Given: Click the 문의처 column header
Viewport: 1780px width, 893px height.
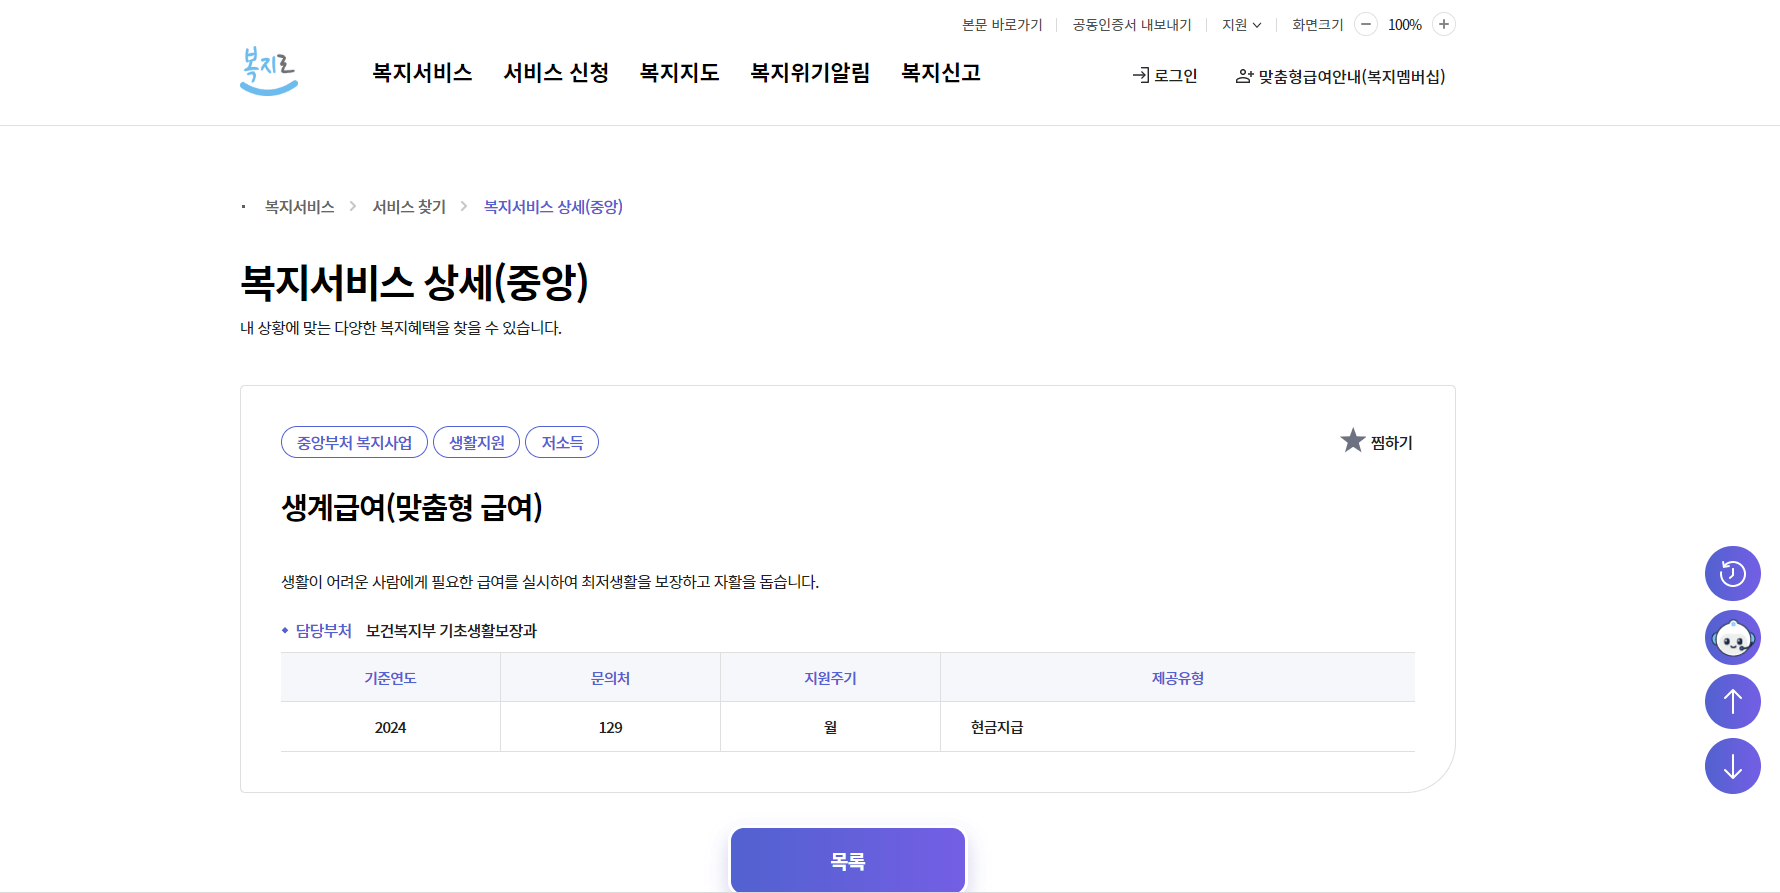Looking at the screenshot, I should [610, 678].
